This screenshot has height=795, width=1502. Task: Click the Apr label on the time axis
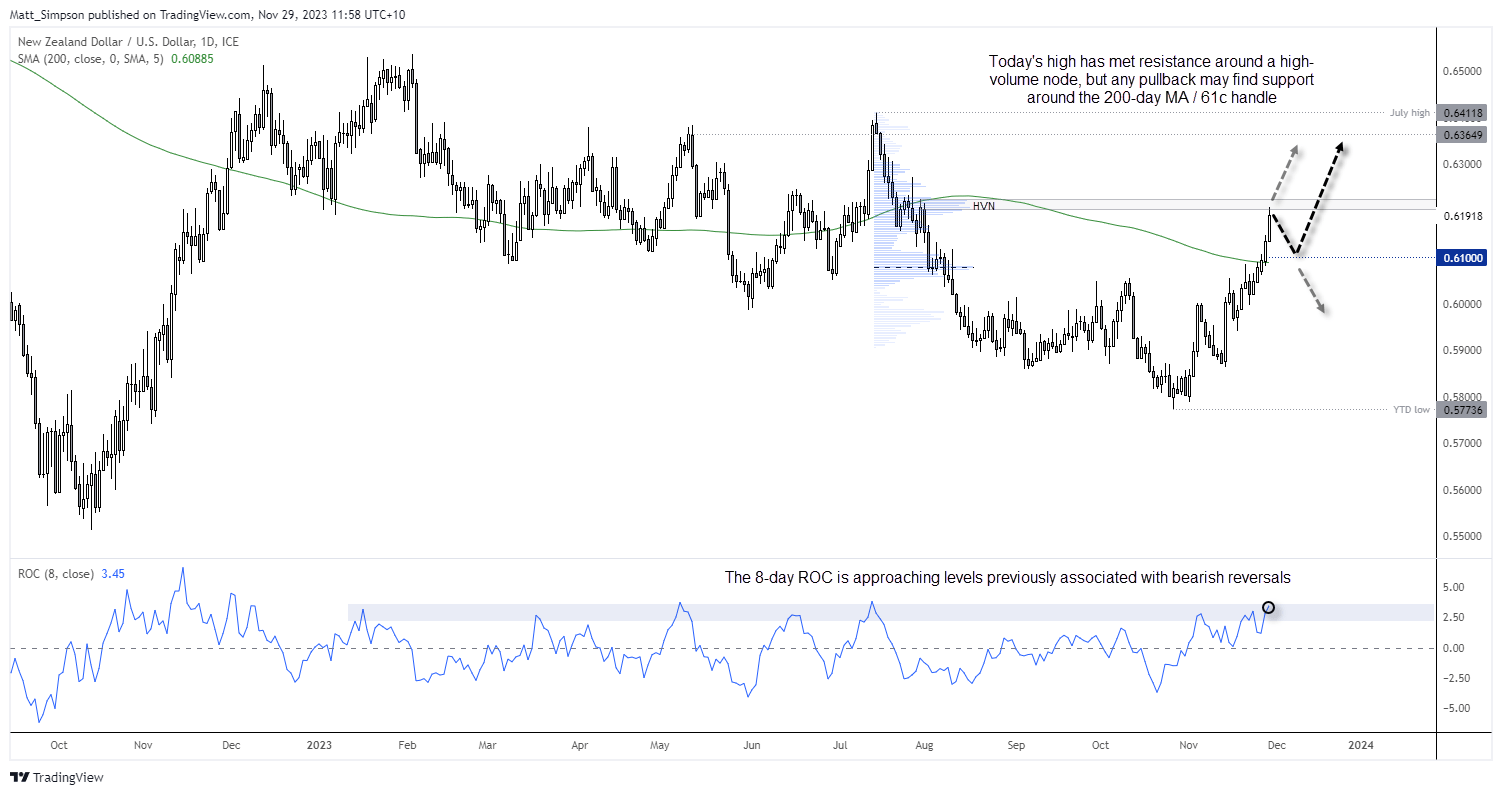coord(580,745)
